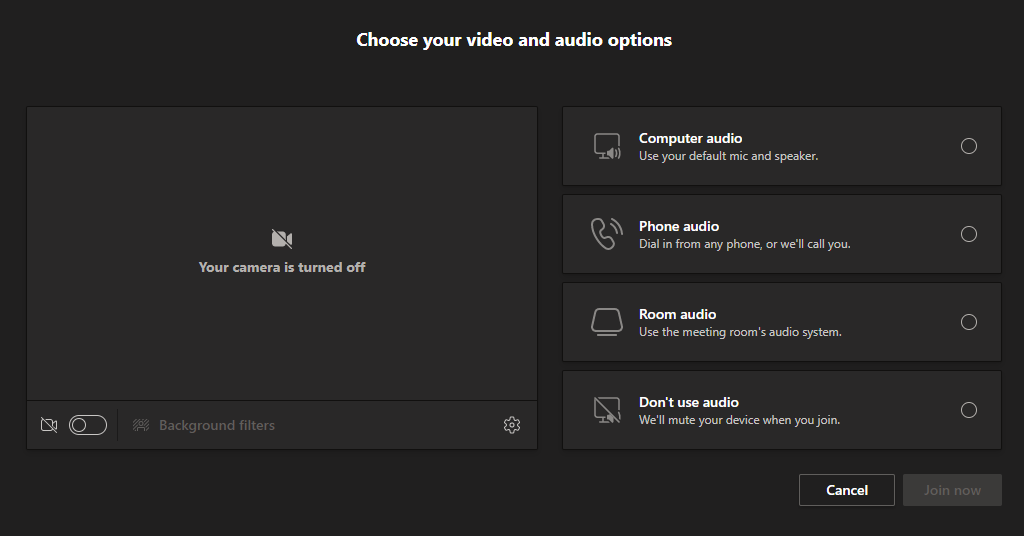Click the Join now button

coord(952,490)
